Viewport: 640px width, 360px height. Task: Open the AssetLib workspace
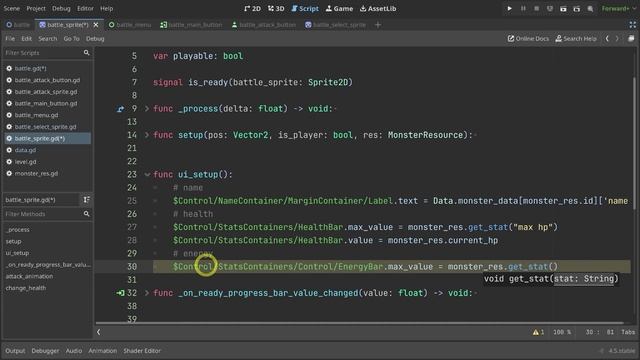[378, 8]
